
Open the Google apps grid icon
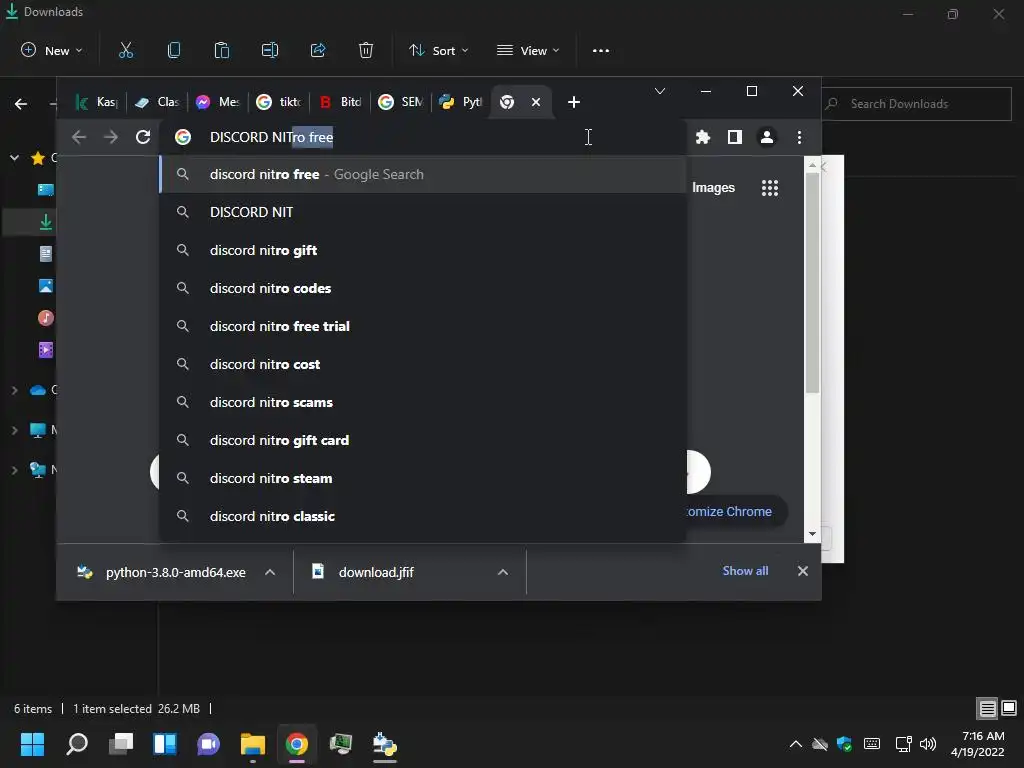(x=770, y=188)
